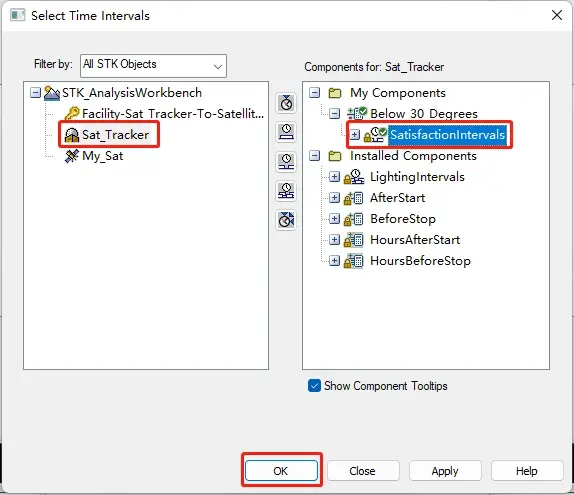Click the Facility-Sat_Tracker-To-Satellite access key icon
The image size is (574, 495).
[x=72, y=114]
